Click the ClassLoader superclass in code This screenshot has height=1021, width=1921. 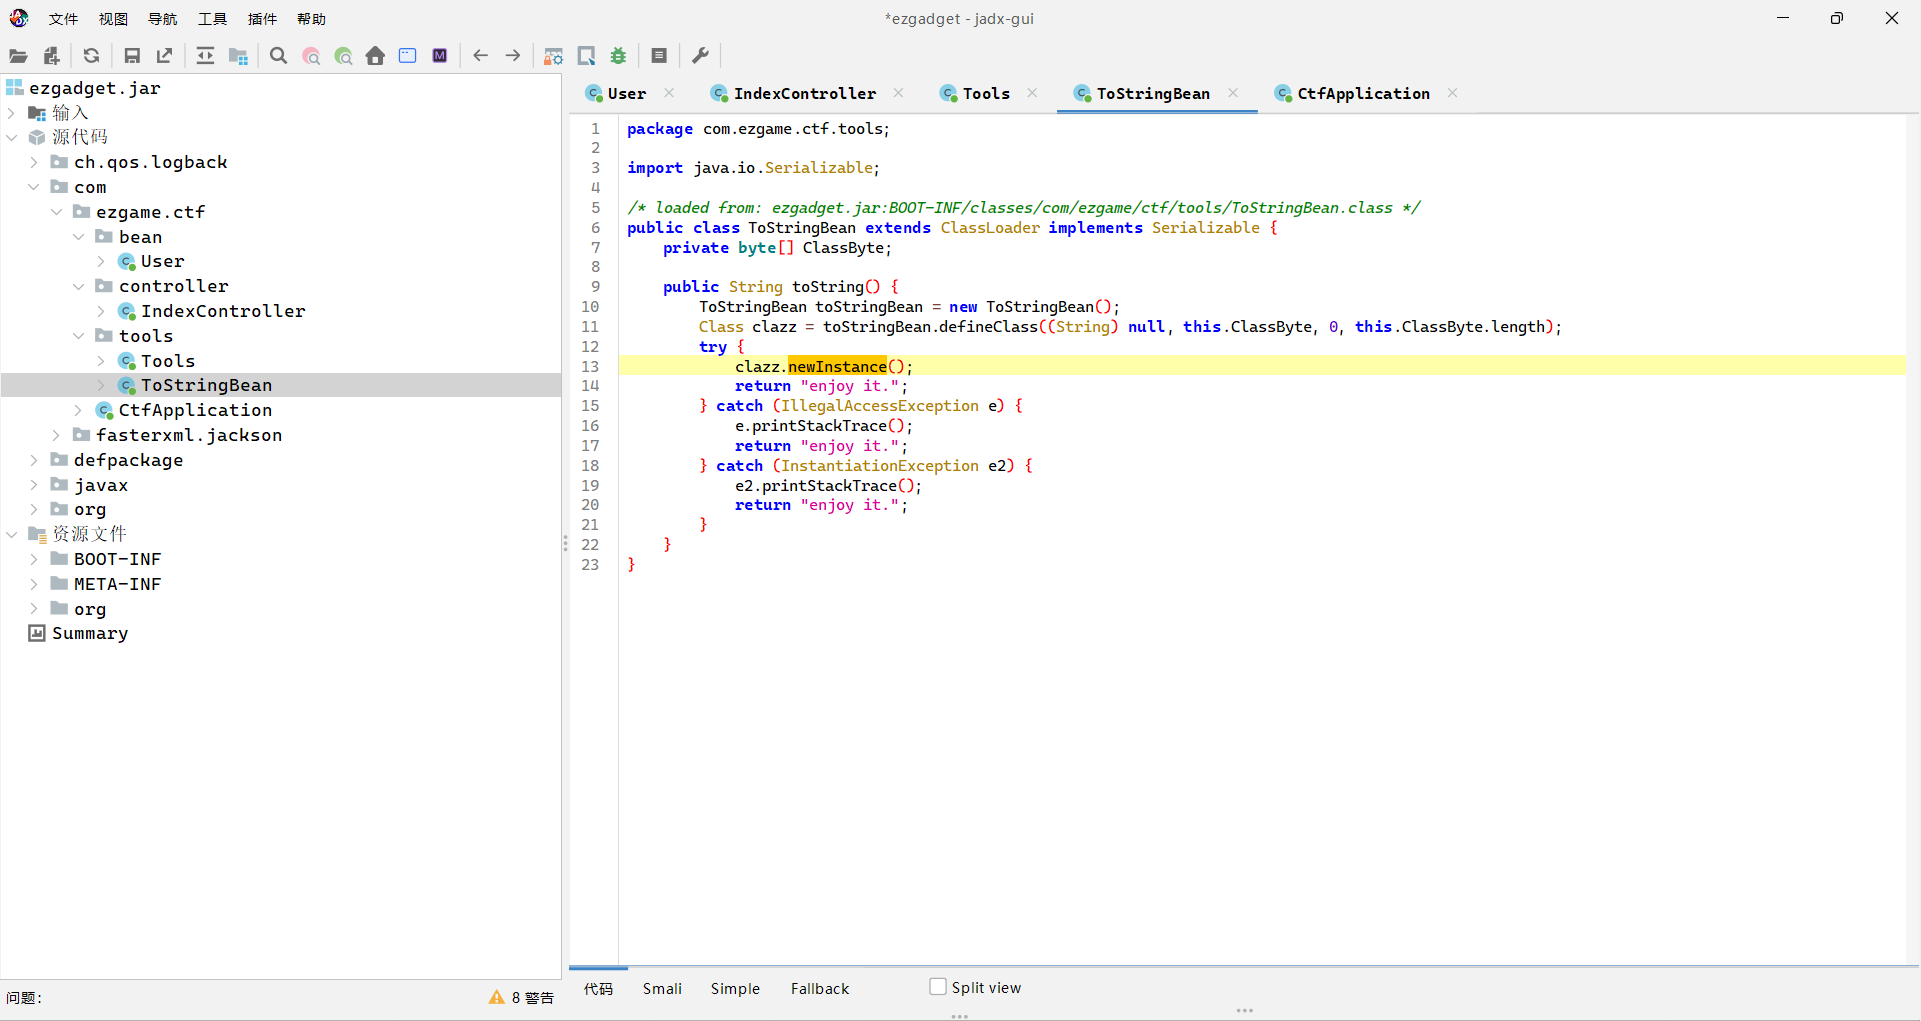(990, 228)
